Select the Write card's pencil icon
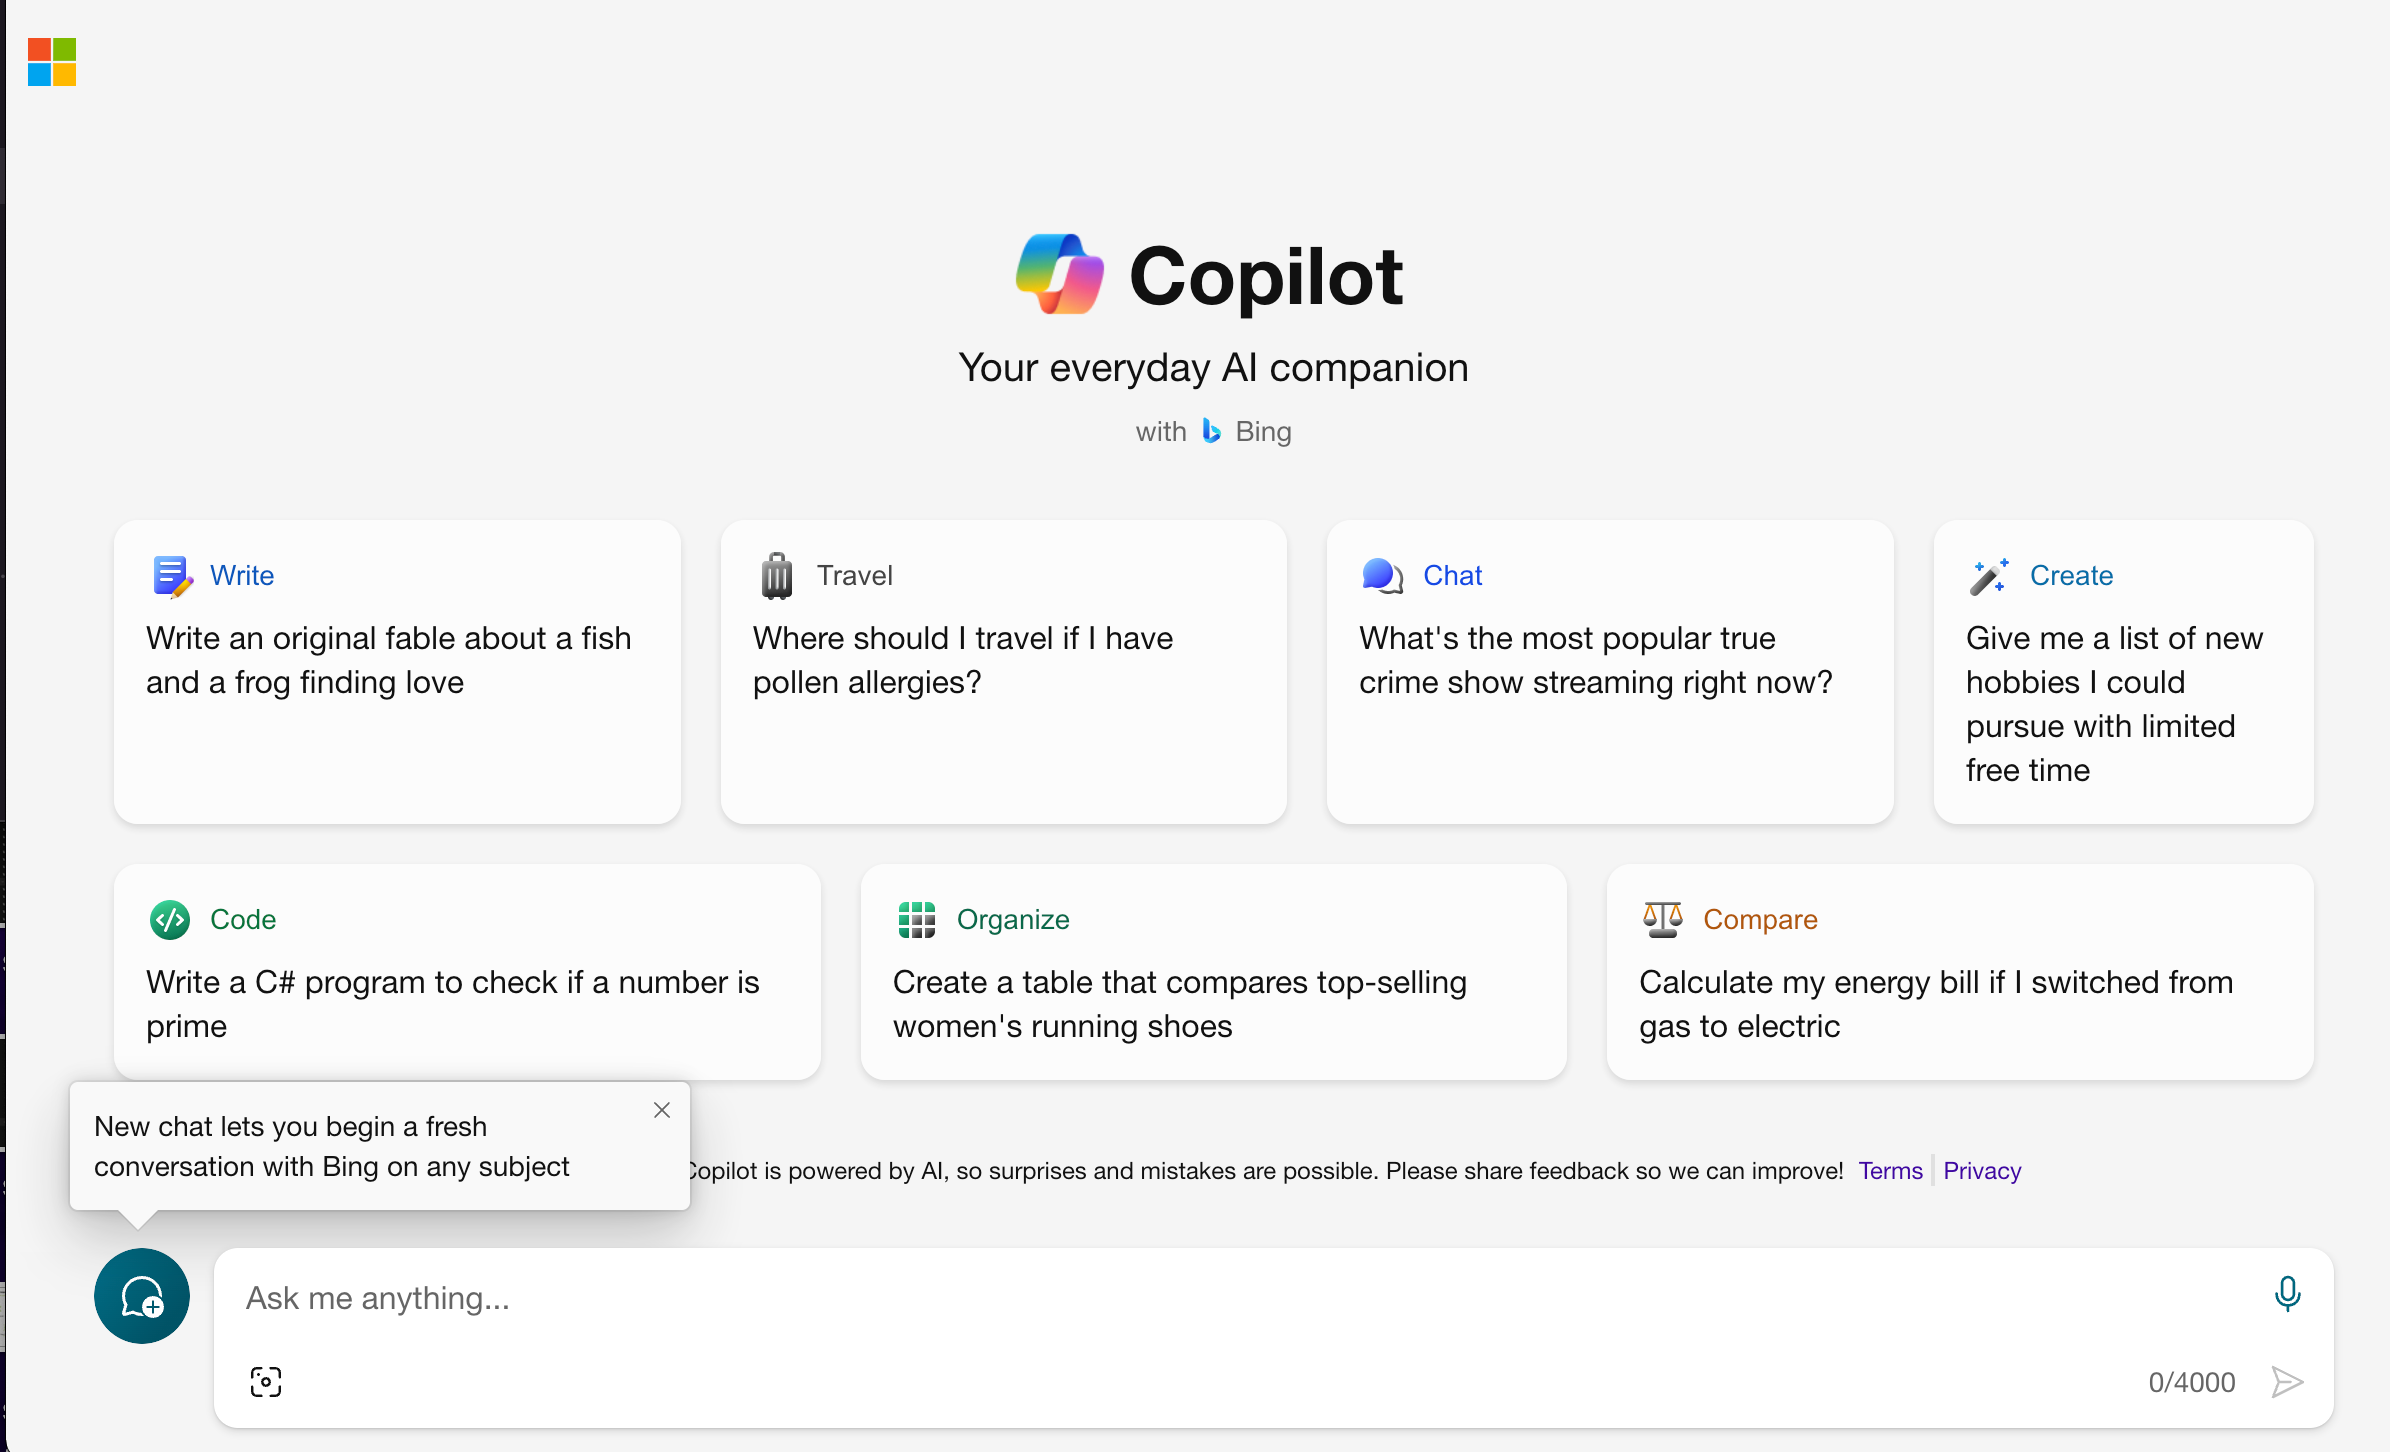 tap(171, 576)
